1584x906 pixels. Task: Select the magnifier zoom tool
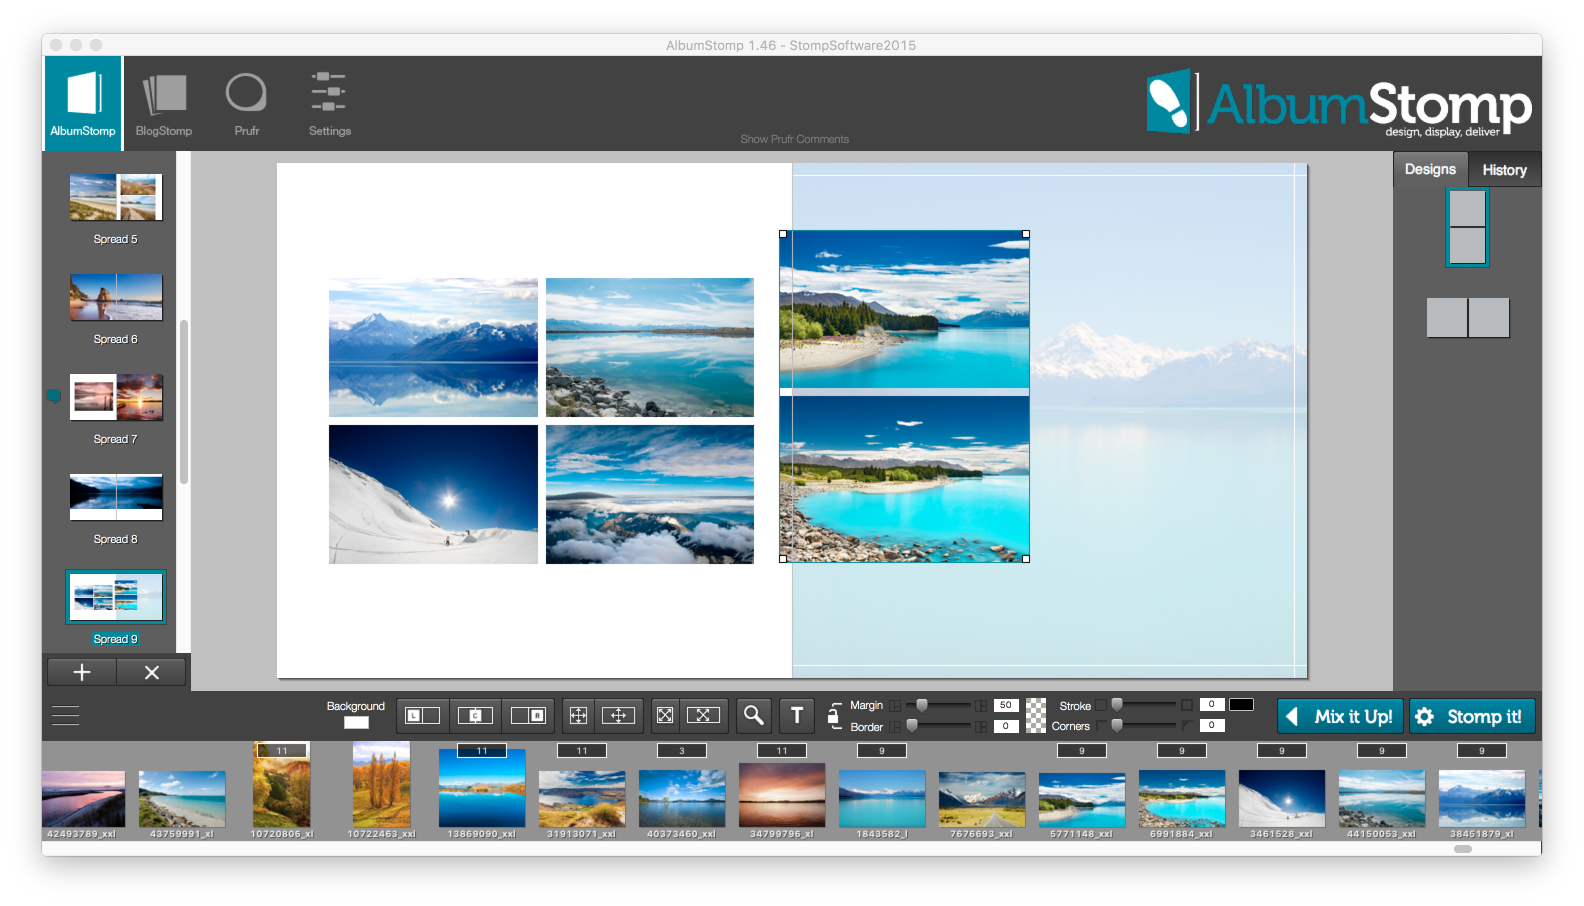coord(754,715)
